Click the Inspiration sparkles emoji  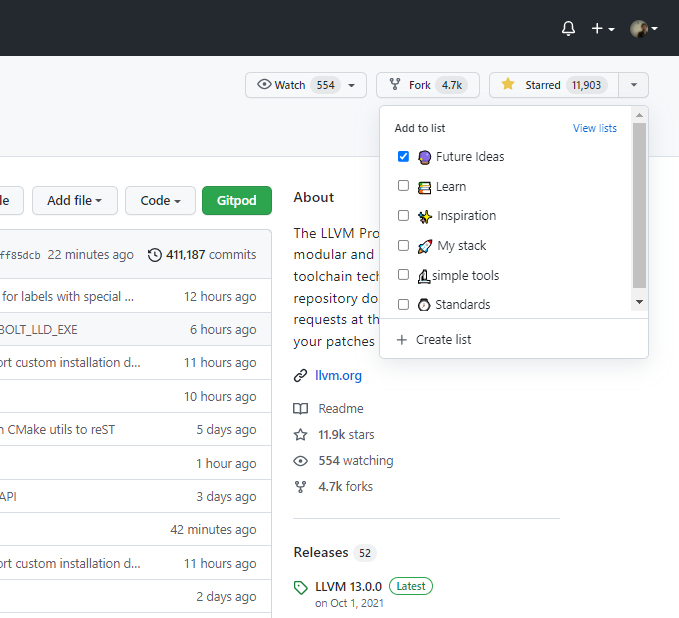[x=425, y=217]
